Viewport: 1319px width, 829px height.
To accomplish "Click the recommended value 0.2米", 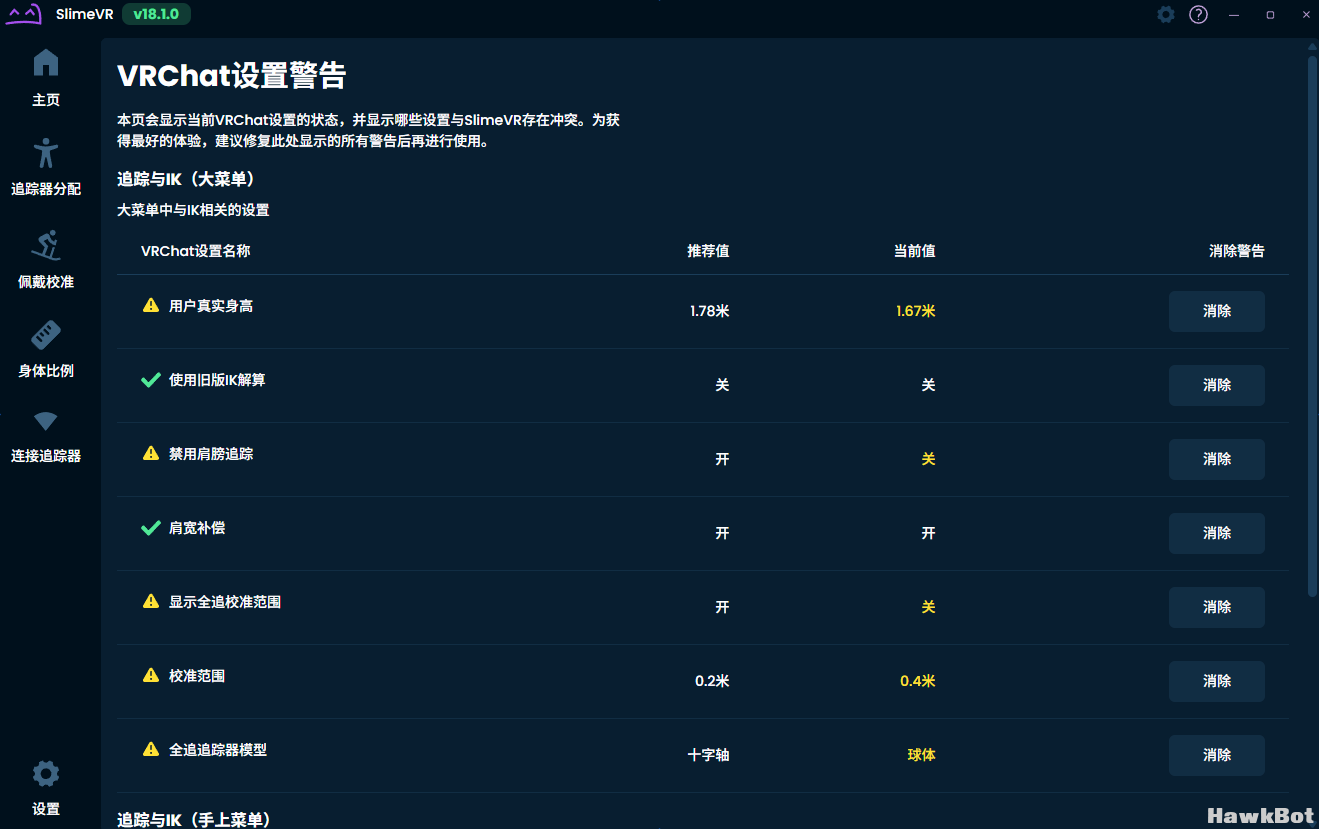I will pyautogui.click(x=712, y=681).
